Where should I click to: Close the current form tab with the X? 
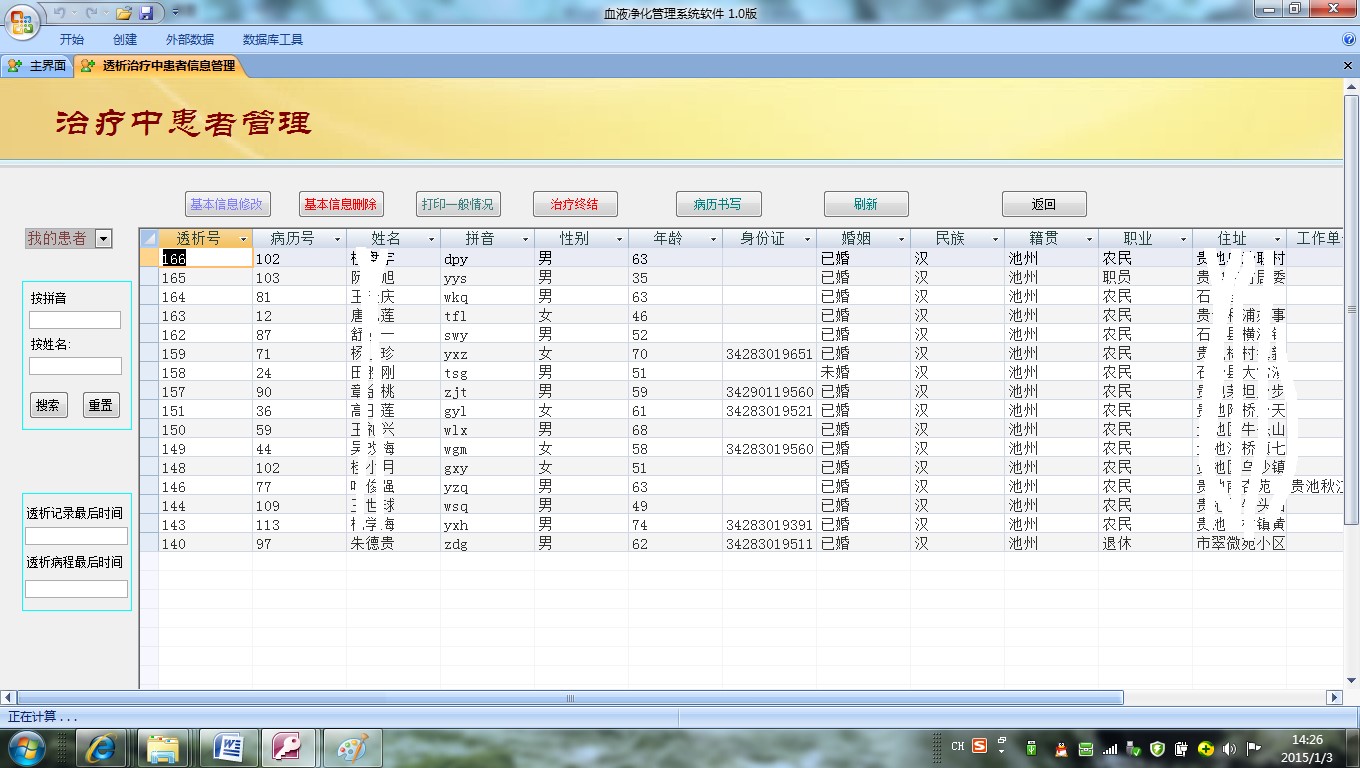click(1348, 66)
